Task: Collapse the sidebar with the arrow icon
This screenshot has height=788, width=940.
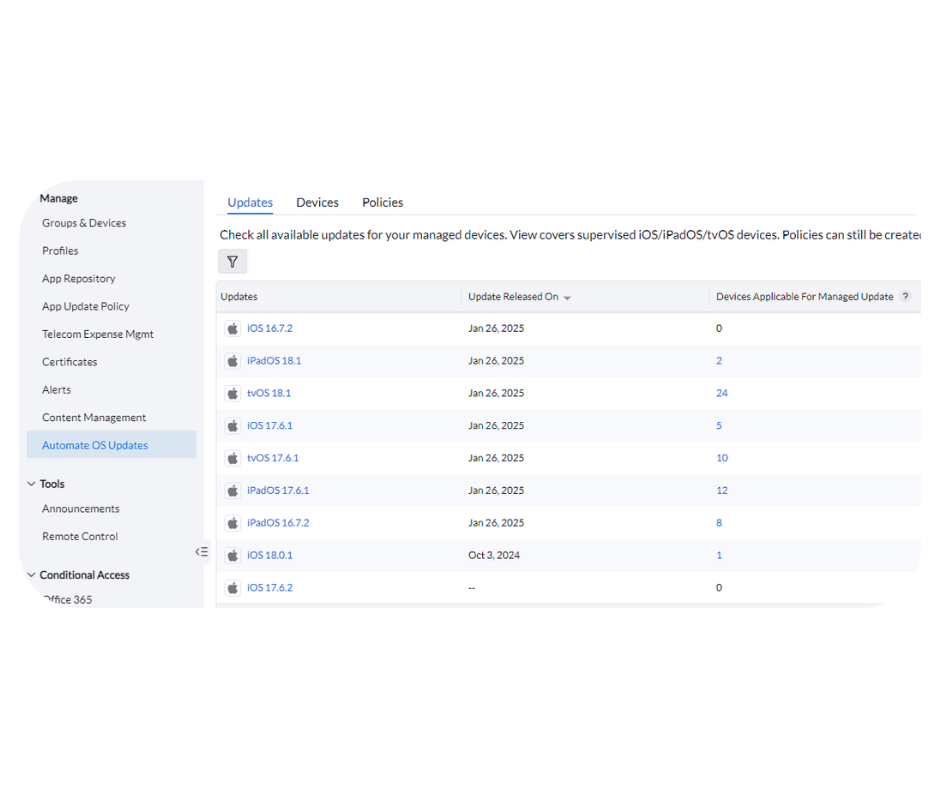Action: [201, 552]
